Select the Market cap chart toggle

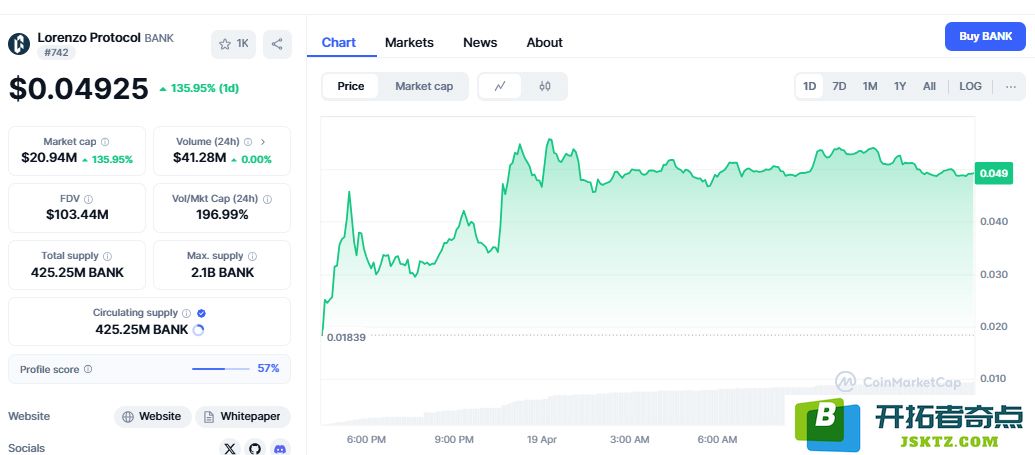(424, 87)
